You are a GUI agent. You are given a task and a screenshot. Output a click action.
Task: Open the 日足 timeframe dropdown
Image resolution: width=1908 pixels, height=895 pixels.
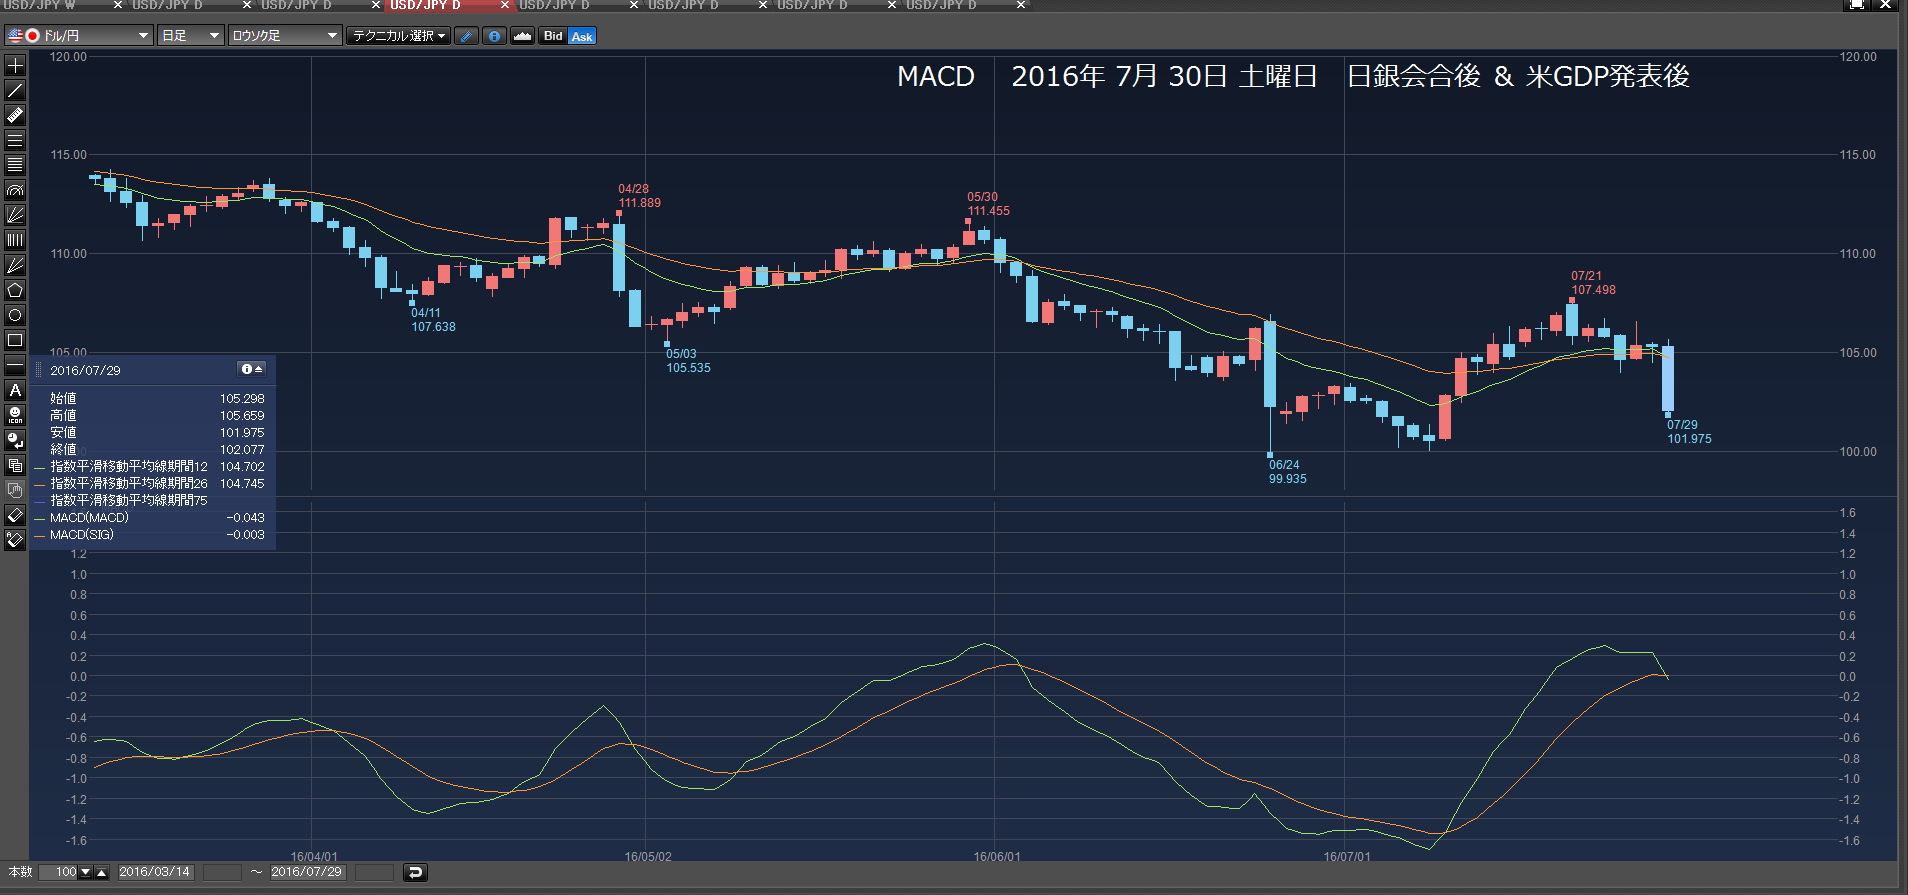tap(191, 36)
